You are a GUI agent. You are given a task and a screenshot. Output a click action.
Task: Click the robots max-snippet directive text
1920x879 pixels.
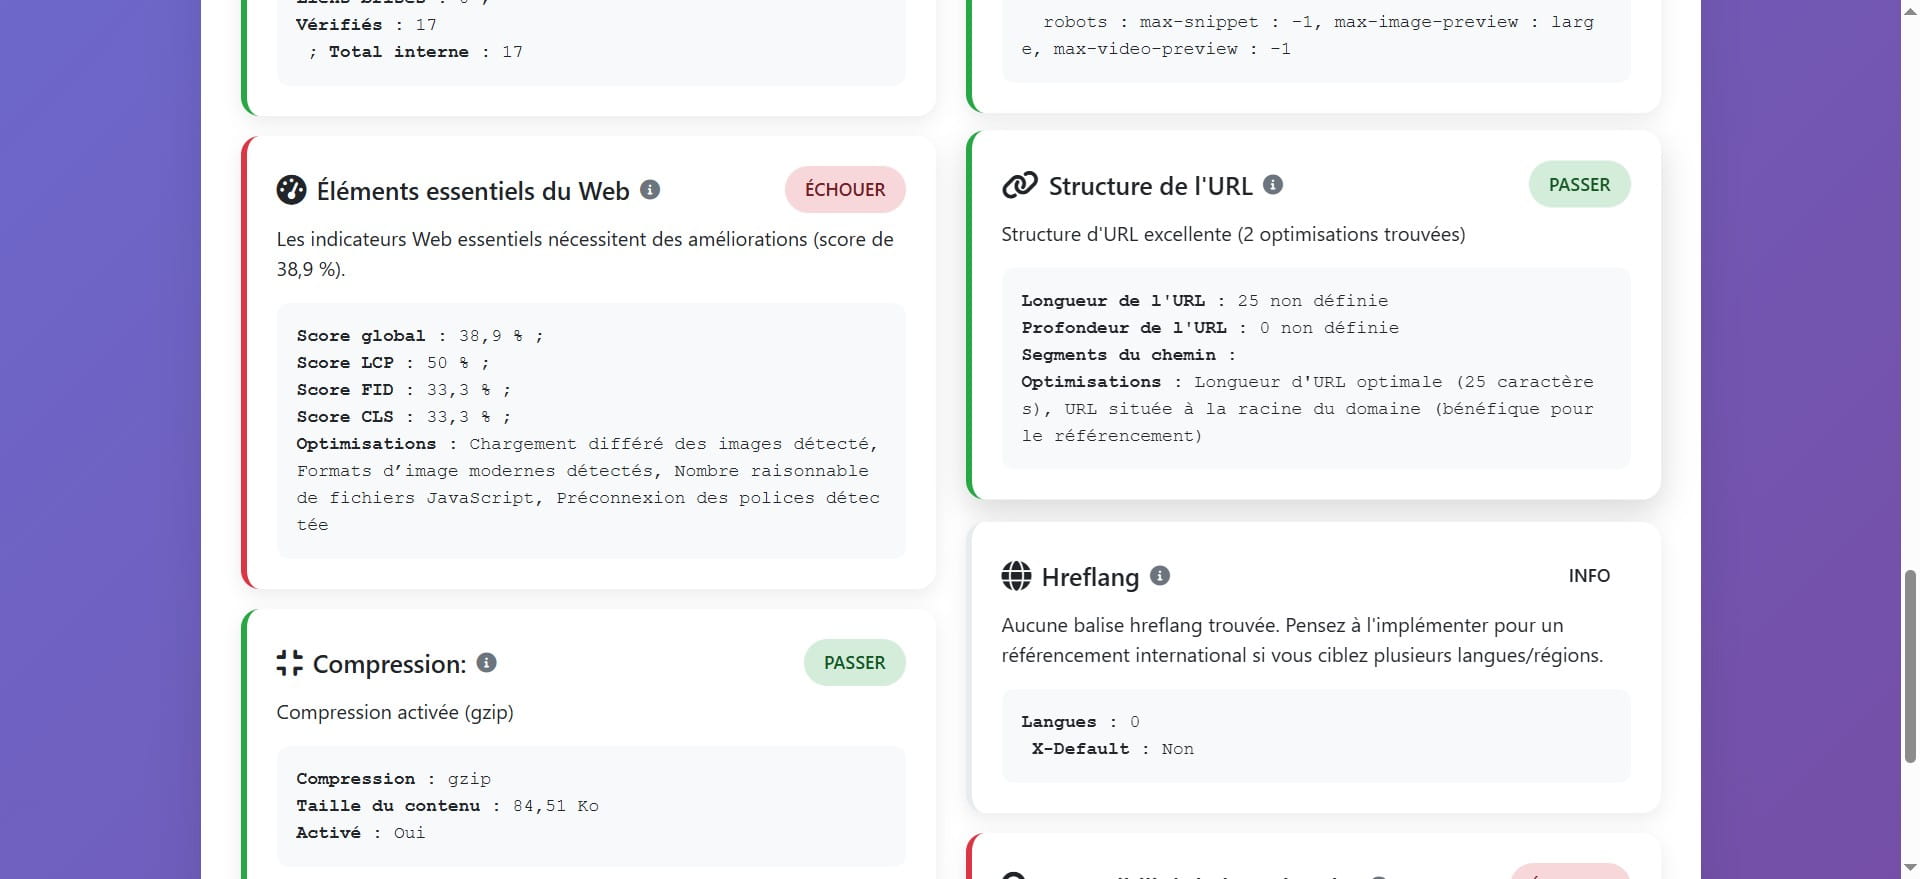[1307, 35]
